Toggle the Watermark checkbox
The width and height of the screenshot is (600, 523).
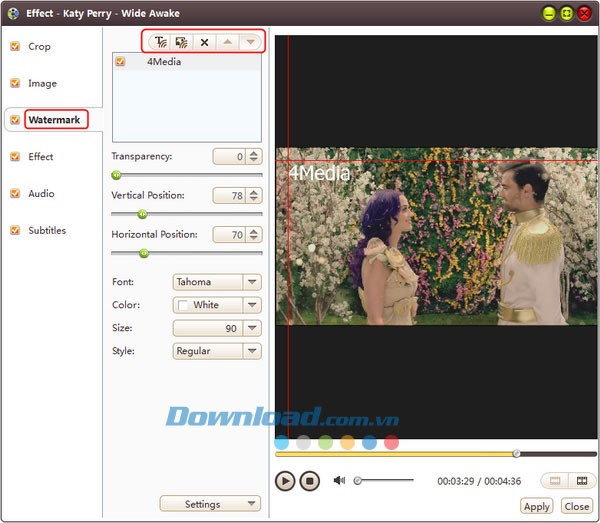pyautogui.click(x=15, y=120)
